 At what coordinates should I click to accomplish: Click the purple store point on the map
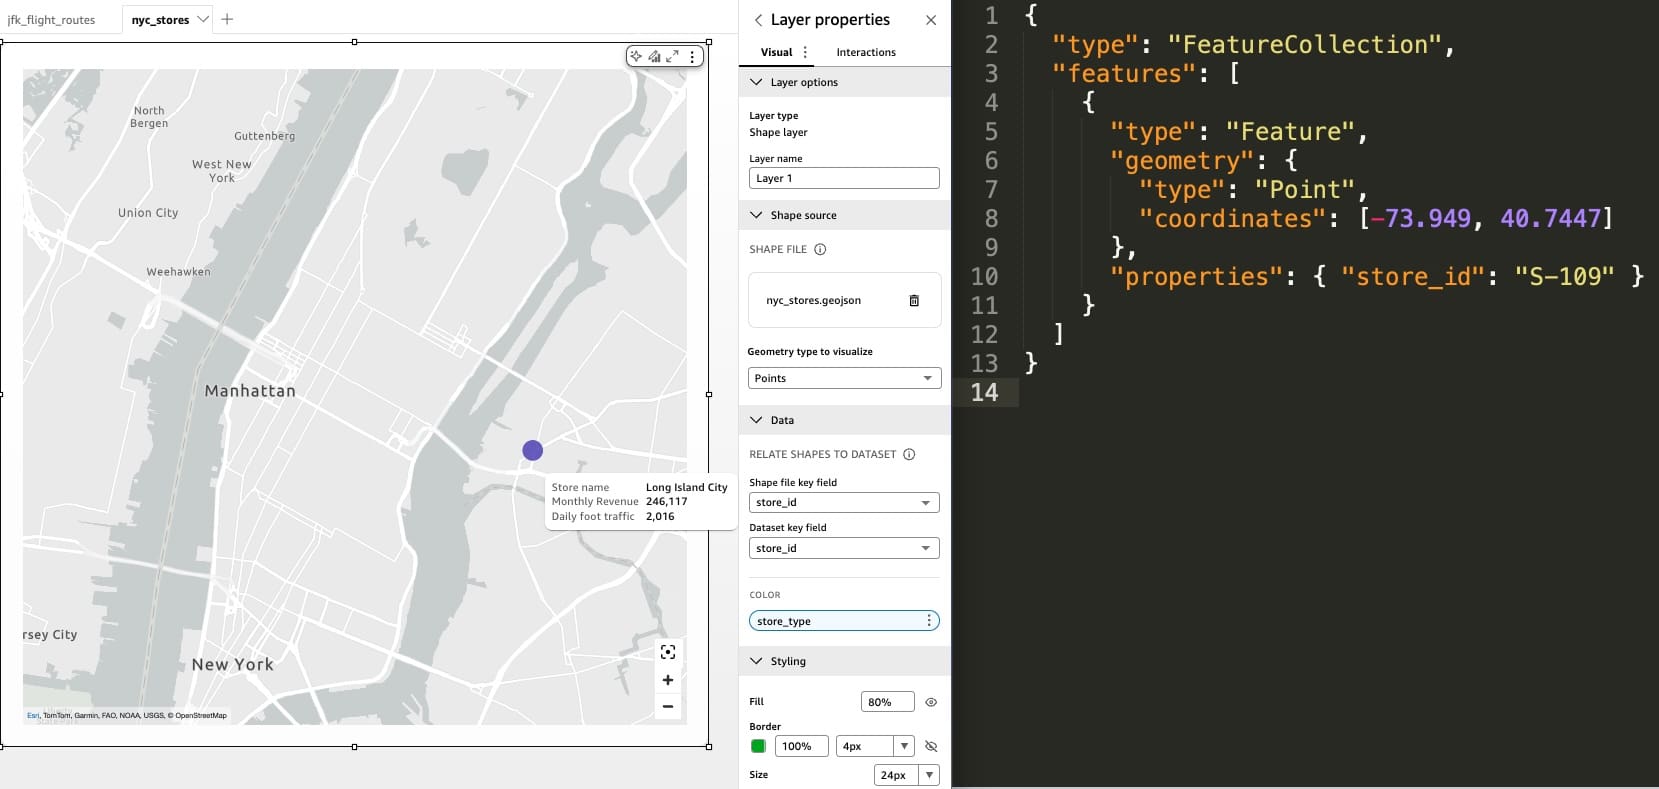(x=533, y=451)
